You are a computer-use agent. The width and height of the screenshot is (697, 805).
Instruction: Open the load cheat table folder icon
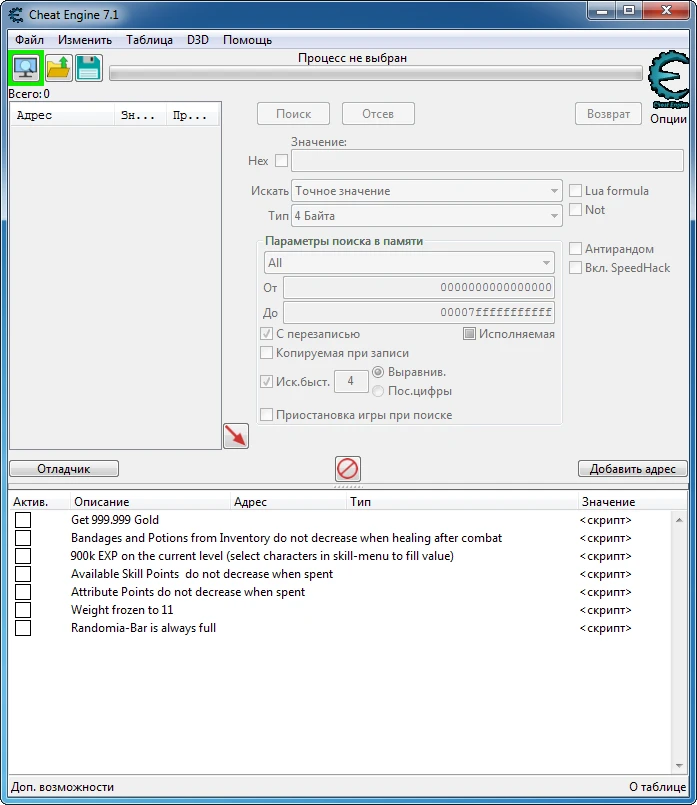click(x=58, y=68)
